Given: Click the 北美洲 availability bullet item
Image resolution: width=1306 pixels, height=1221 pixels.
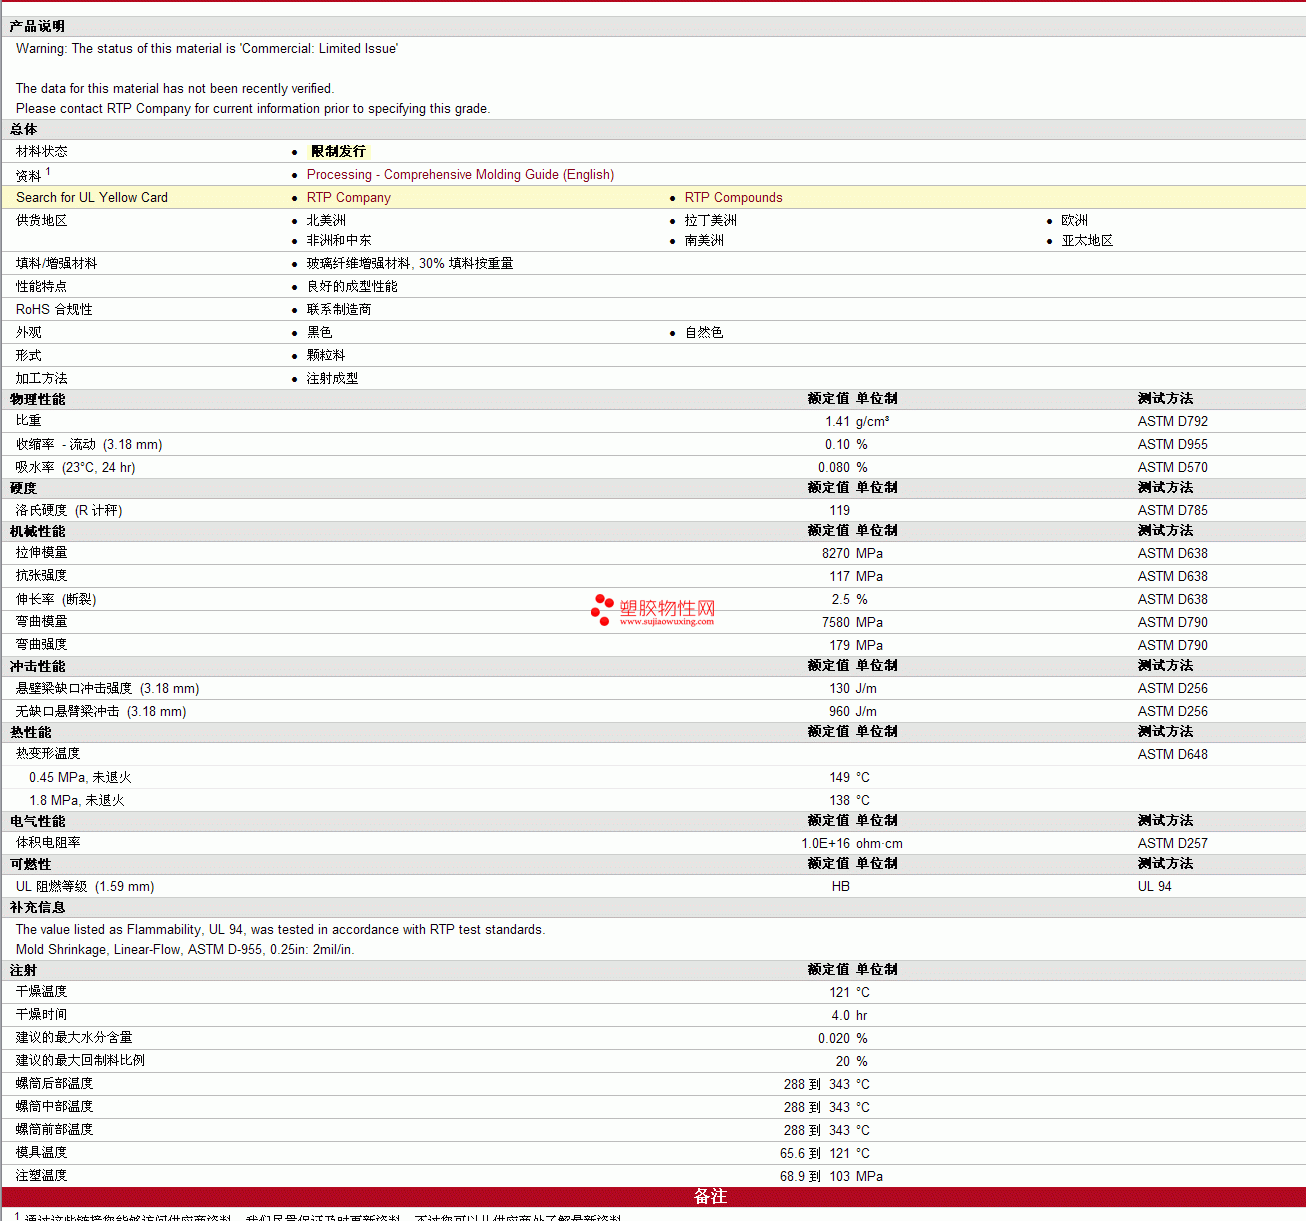Looking at the screenshot, I should point(326,220).
